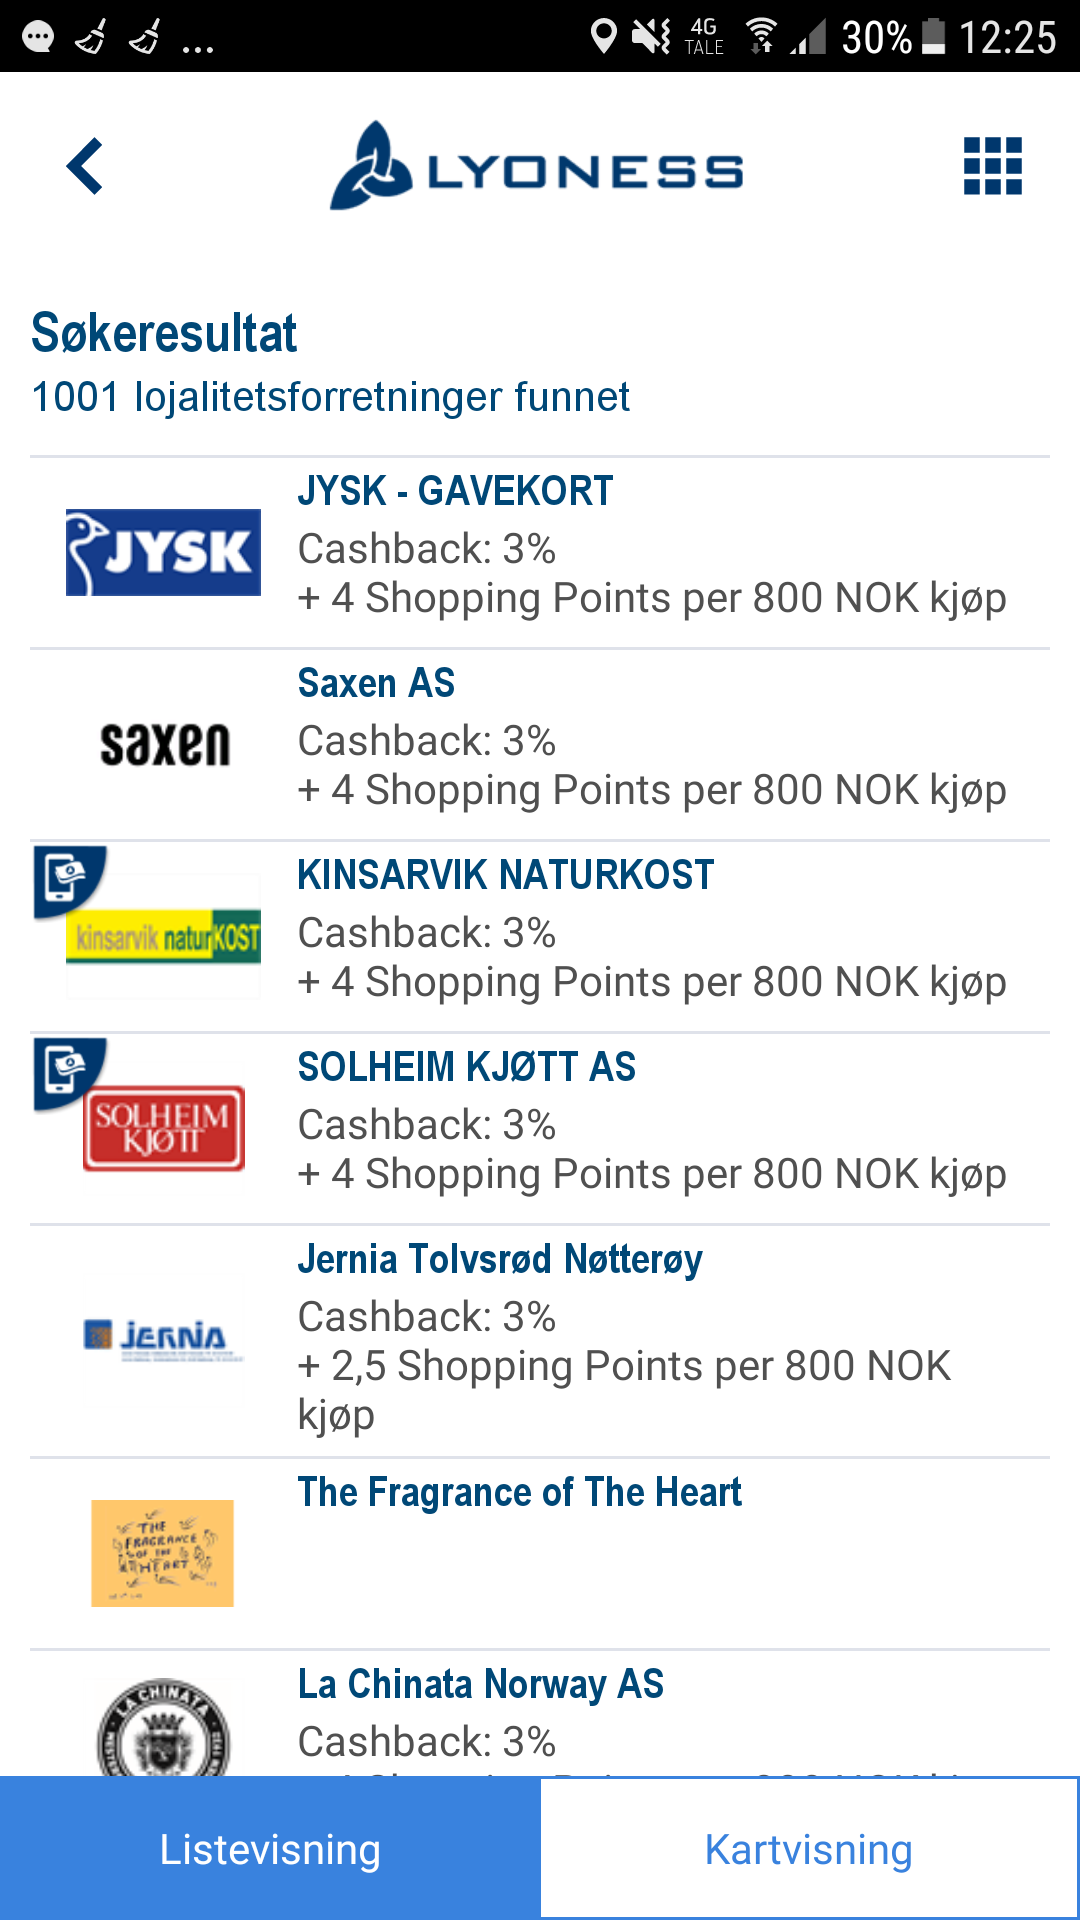Viewport: 1080px width, 1920px height.
Task: Tap the Lyoness logo
Action: pyautogui.click(x=537, y=166)
